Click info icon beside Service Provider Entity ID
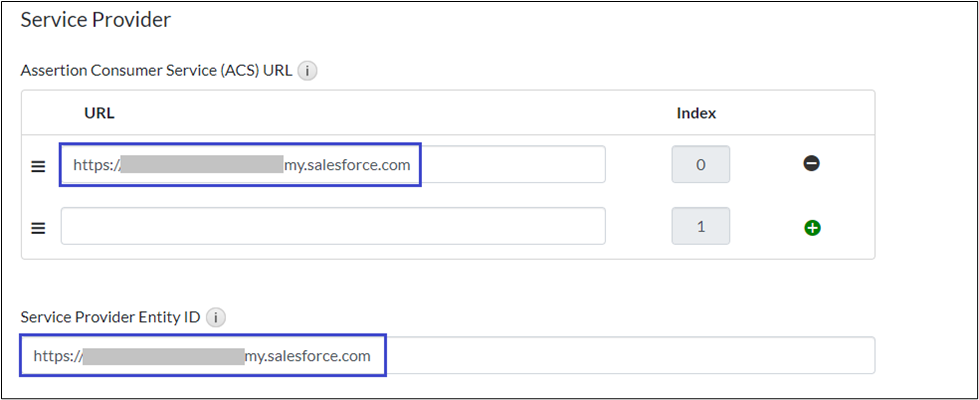 (217, 317)
